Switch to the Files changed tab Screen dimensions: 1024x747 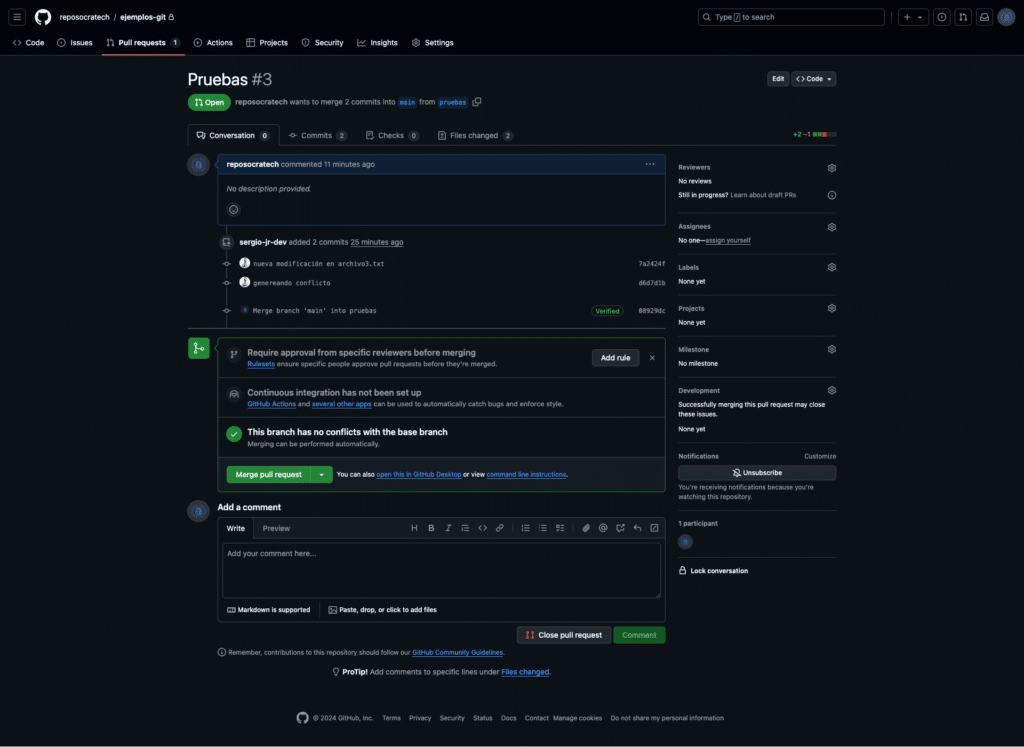(x=475, y=136)
